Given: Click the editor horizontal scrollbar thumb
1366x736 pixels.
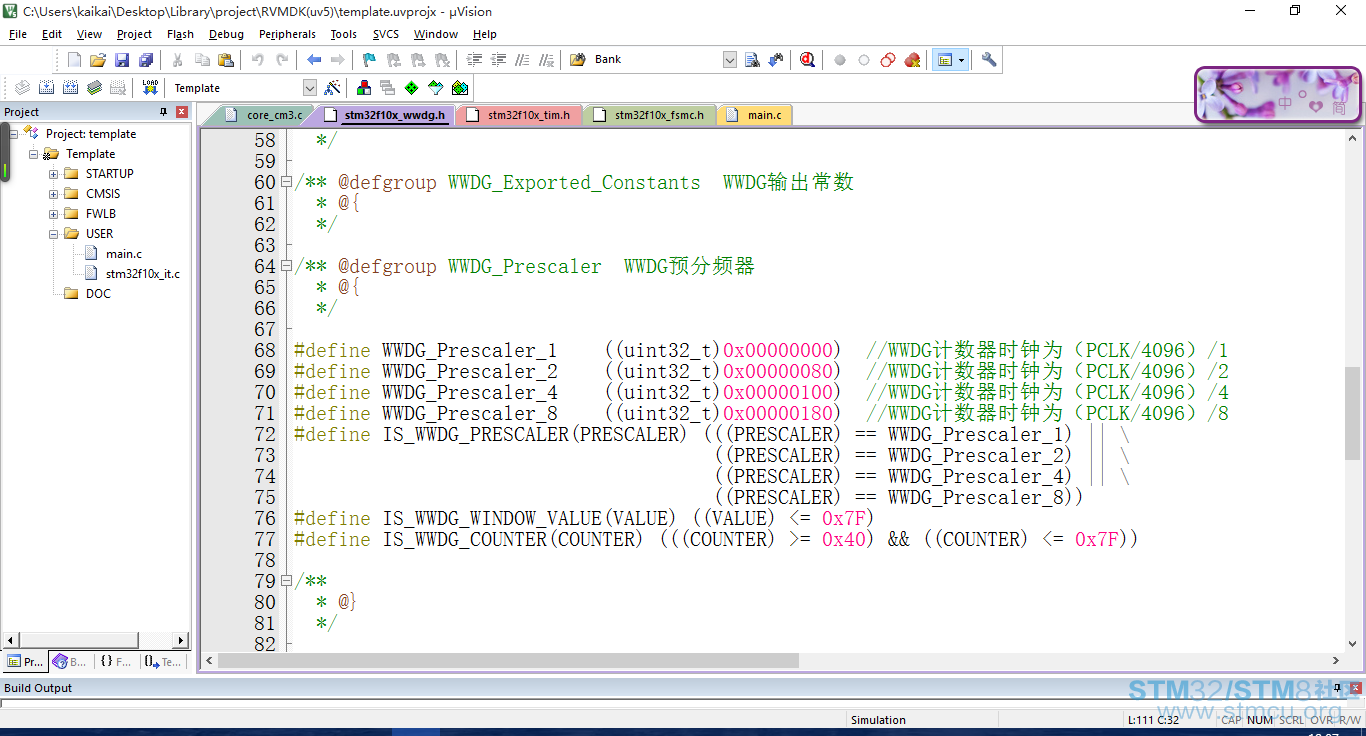Looking at the screenshot, I should tap(509, 661).
